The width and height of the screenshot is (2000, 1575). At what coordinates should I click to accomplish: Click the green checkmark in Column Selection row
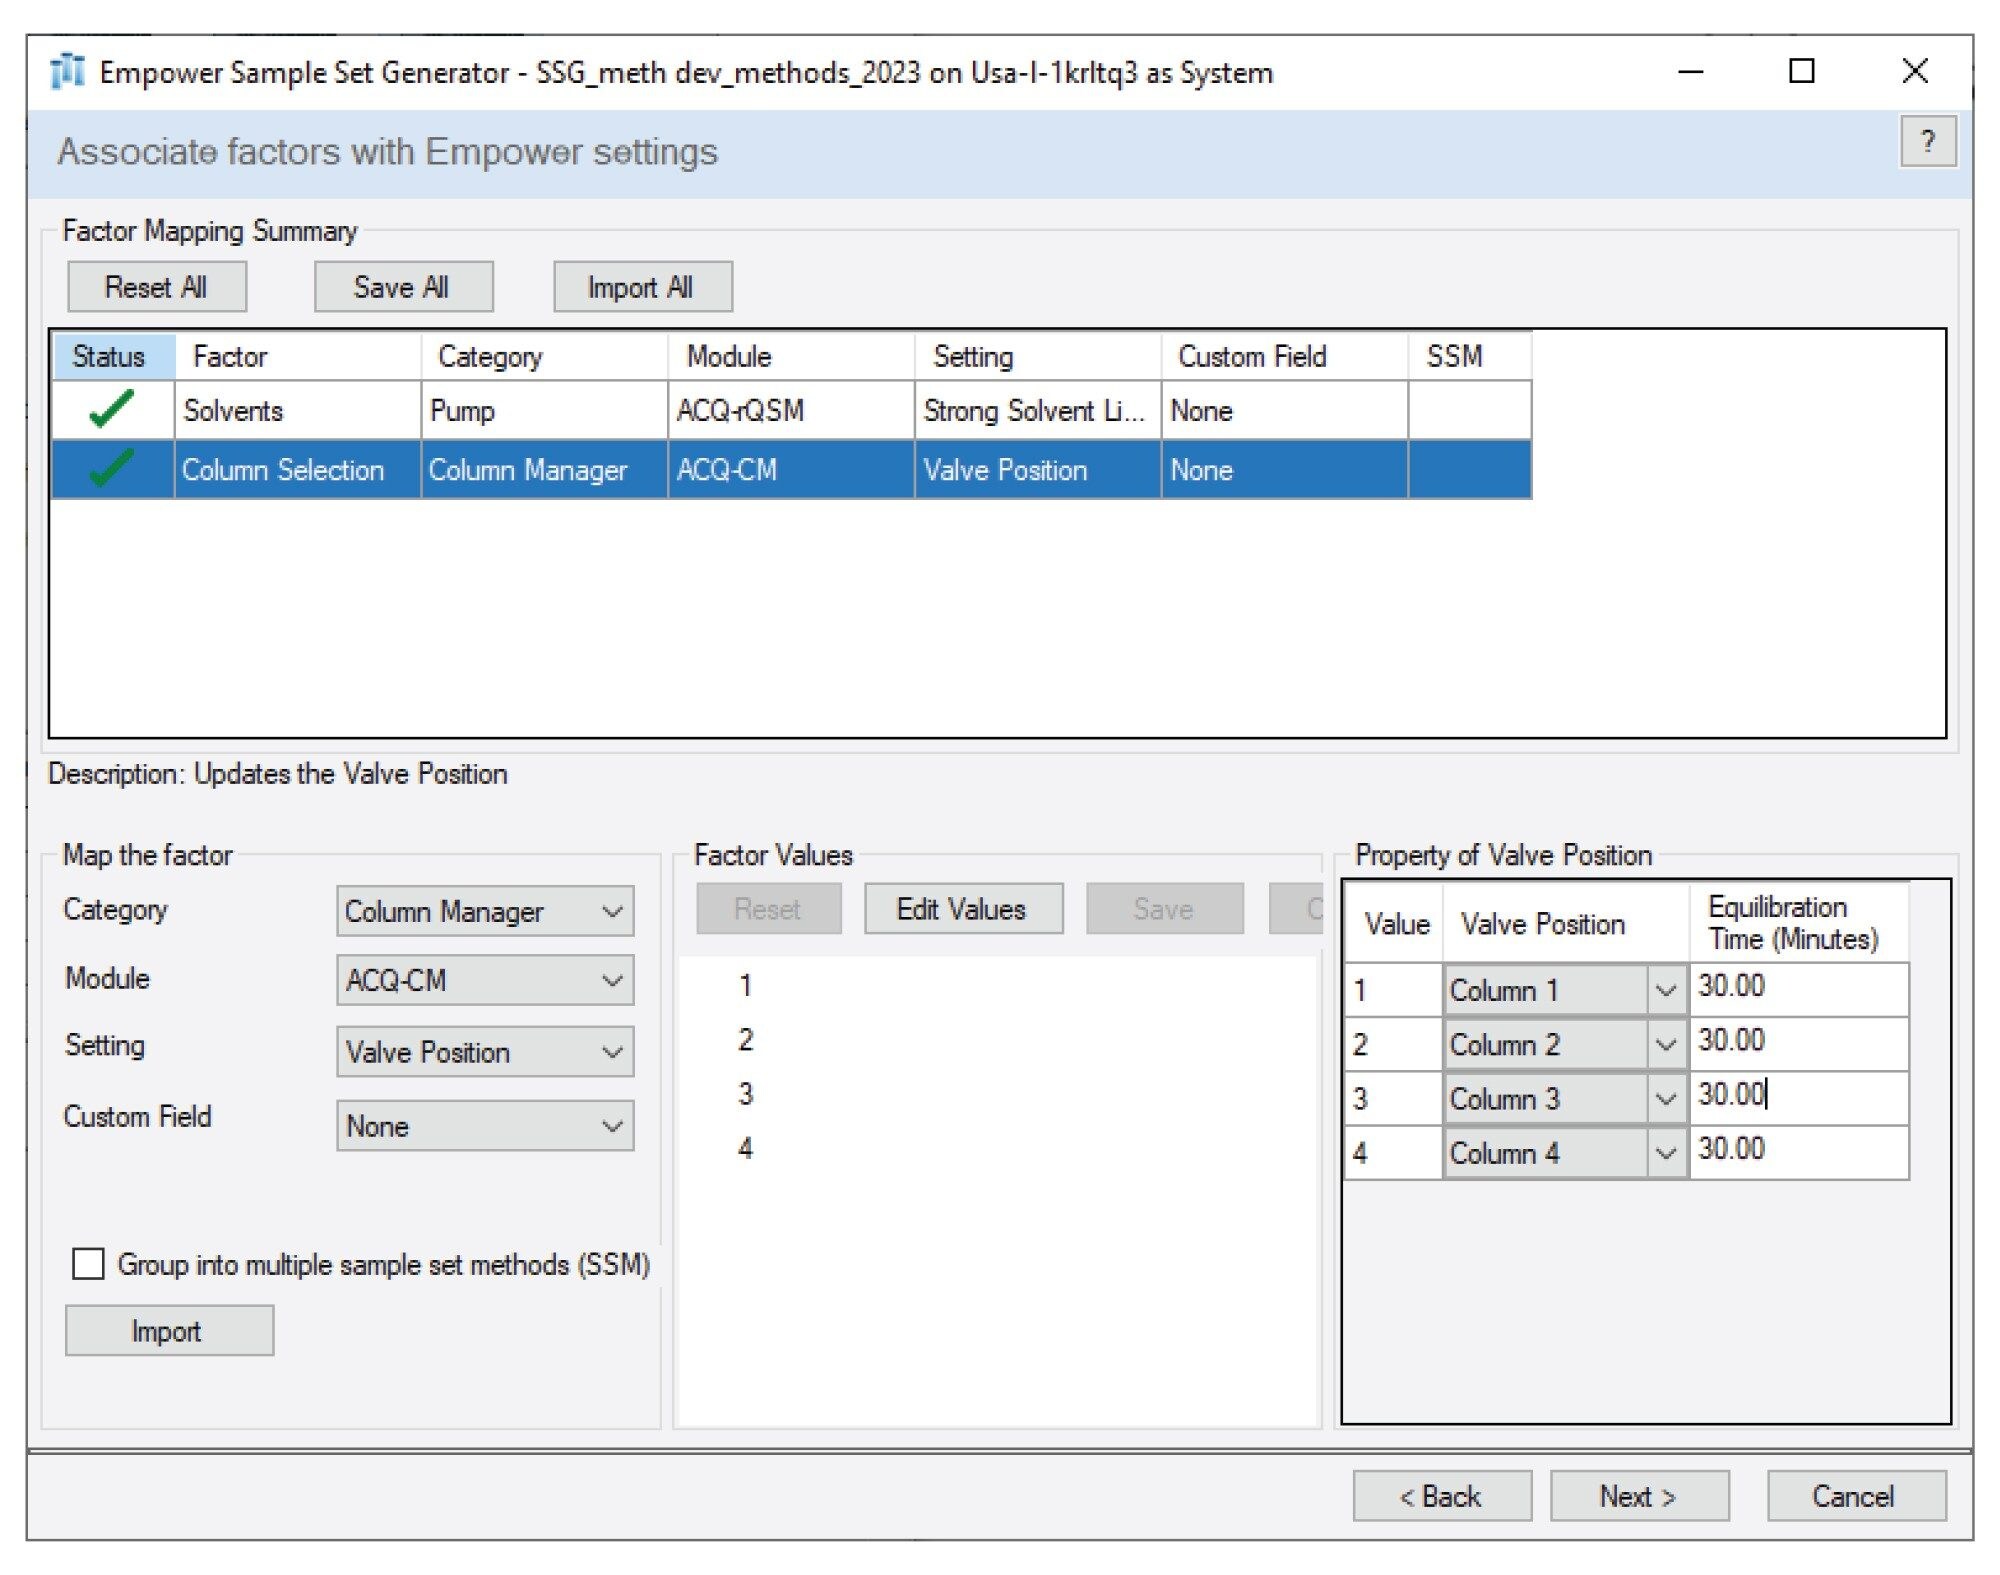(x=111, y=468)
